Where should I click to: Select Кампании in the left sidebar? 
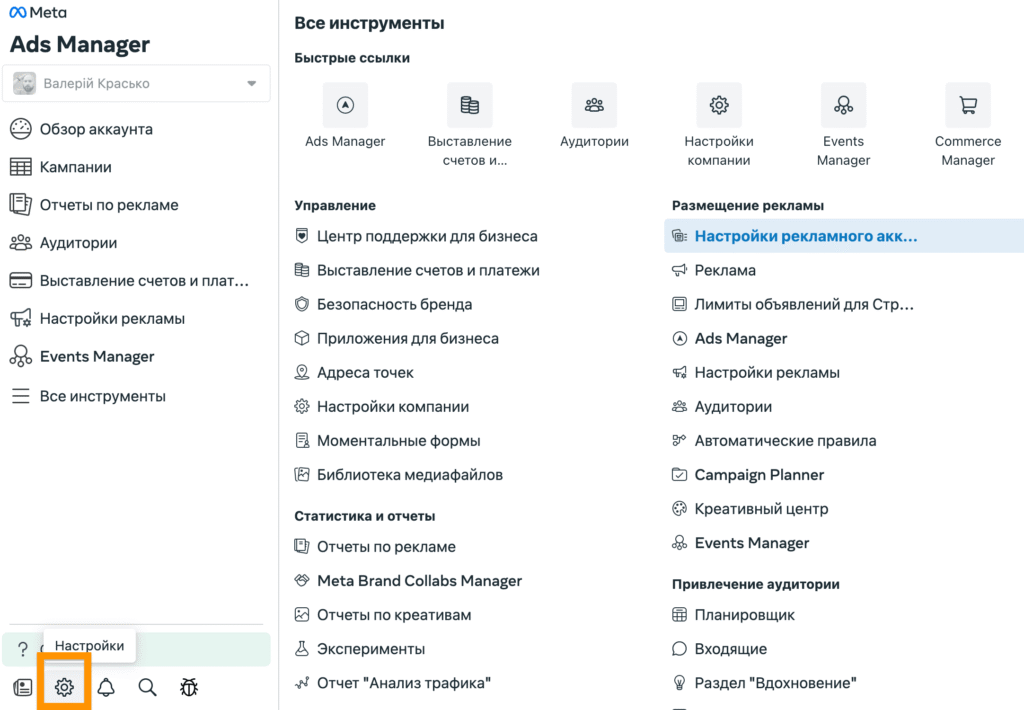point(75,167)
